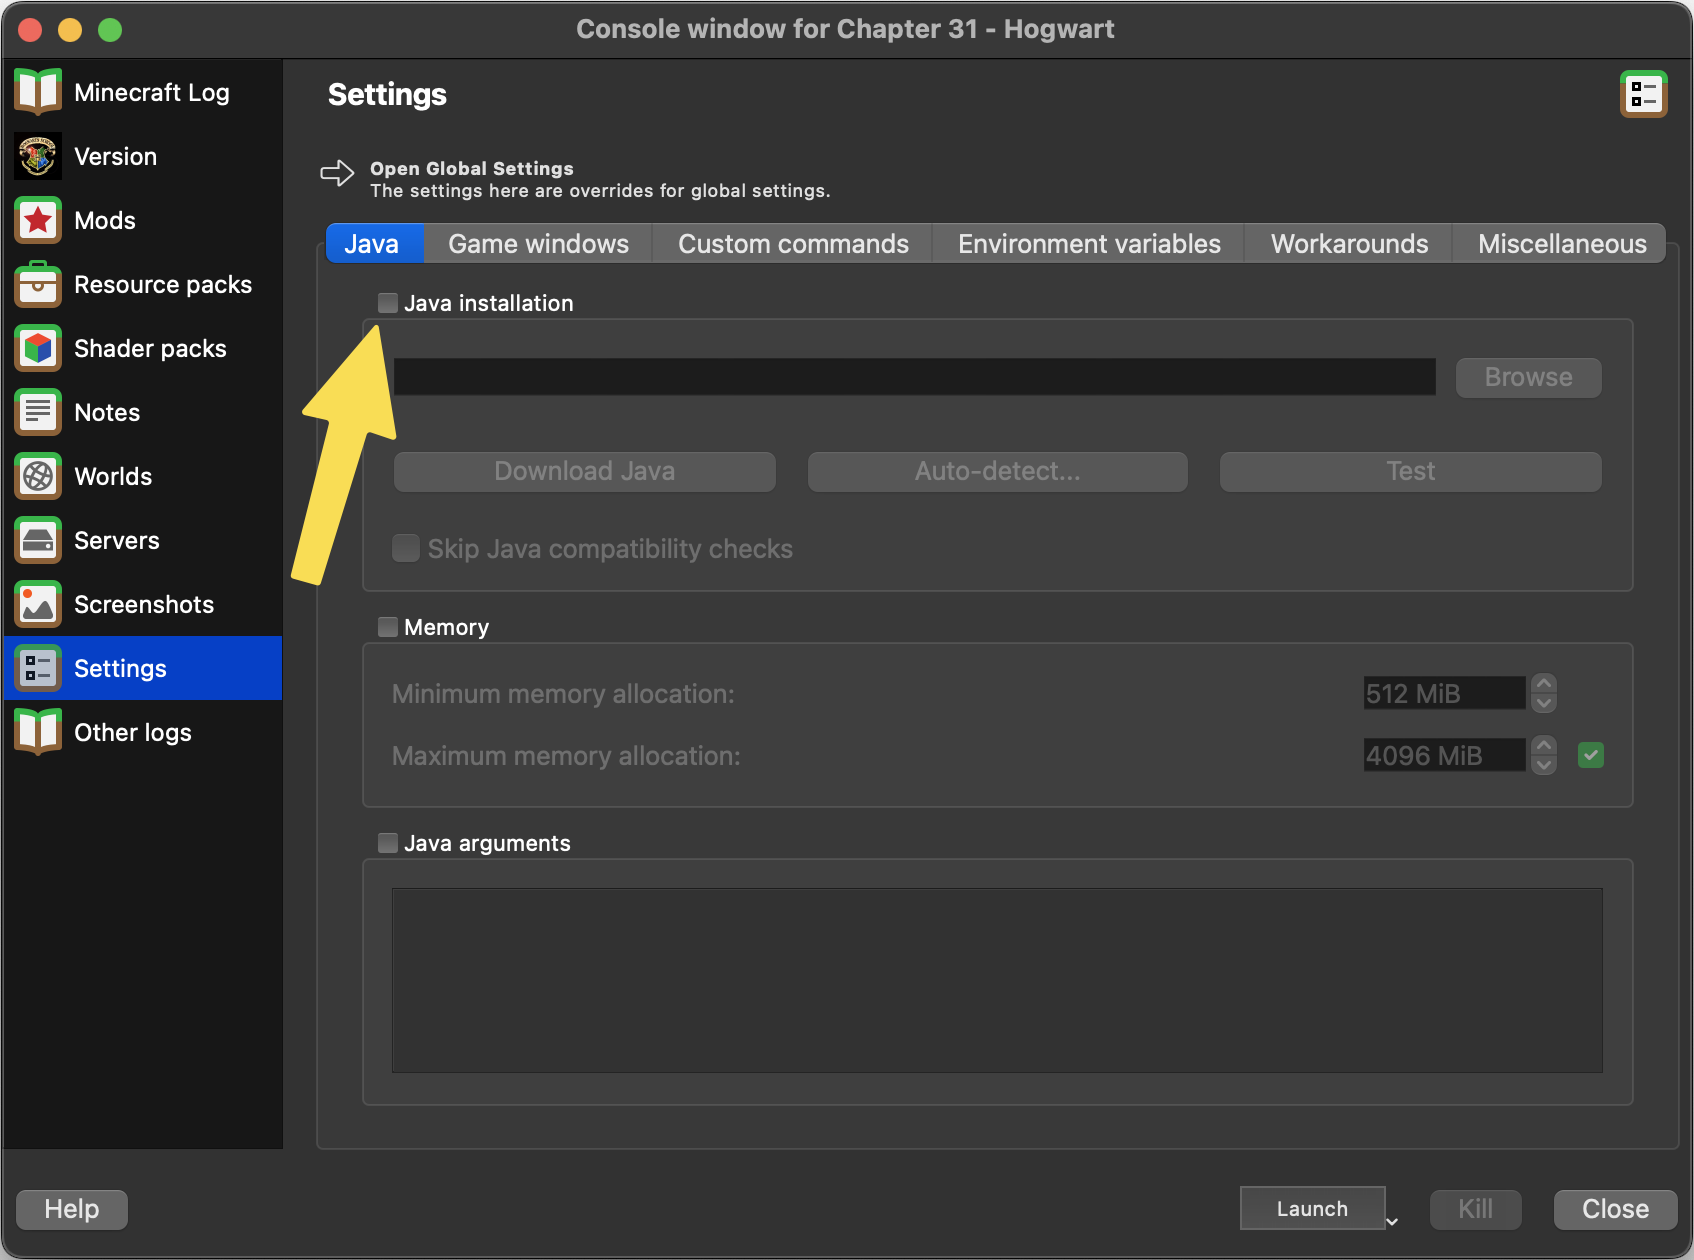Click the Version crest icon
This screenshot has width=1694, height=1260.
pos(38,156)
